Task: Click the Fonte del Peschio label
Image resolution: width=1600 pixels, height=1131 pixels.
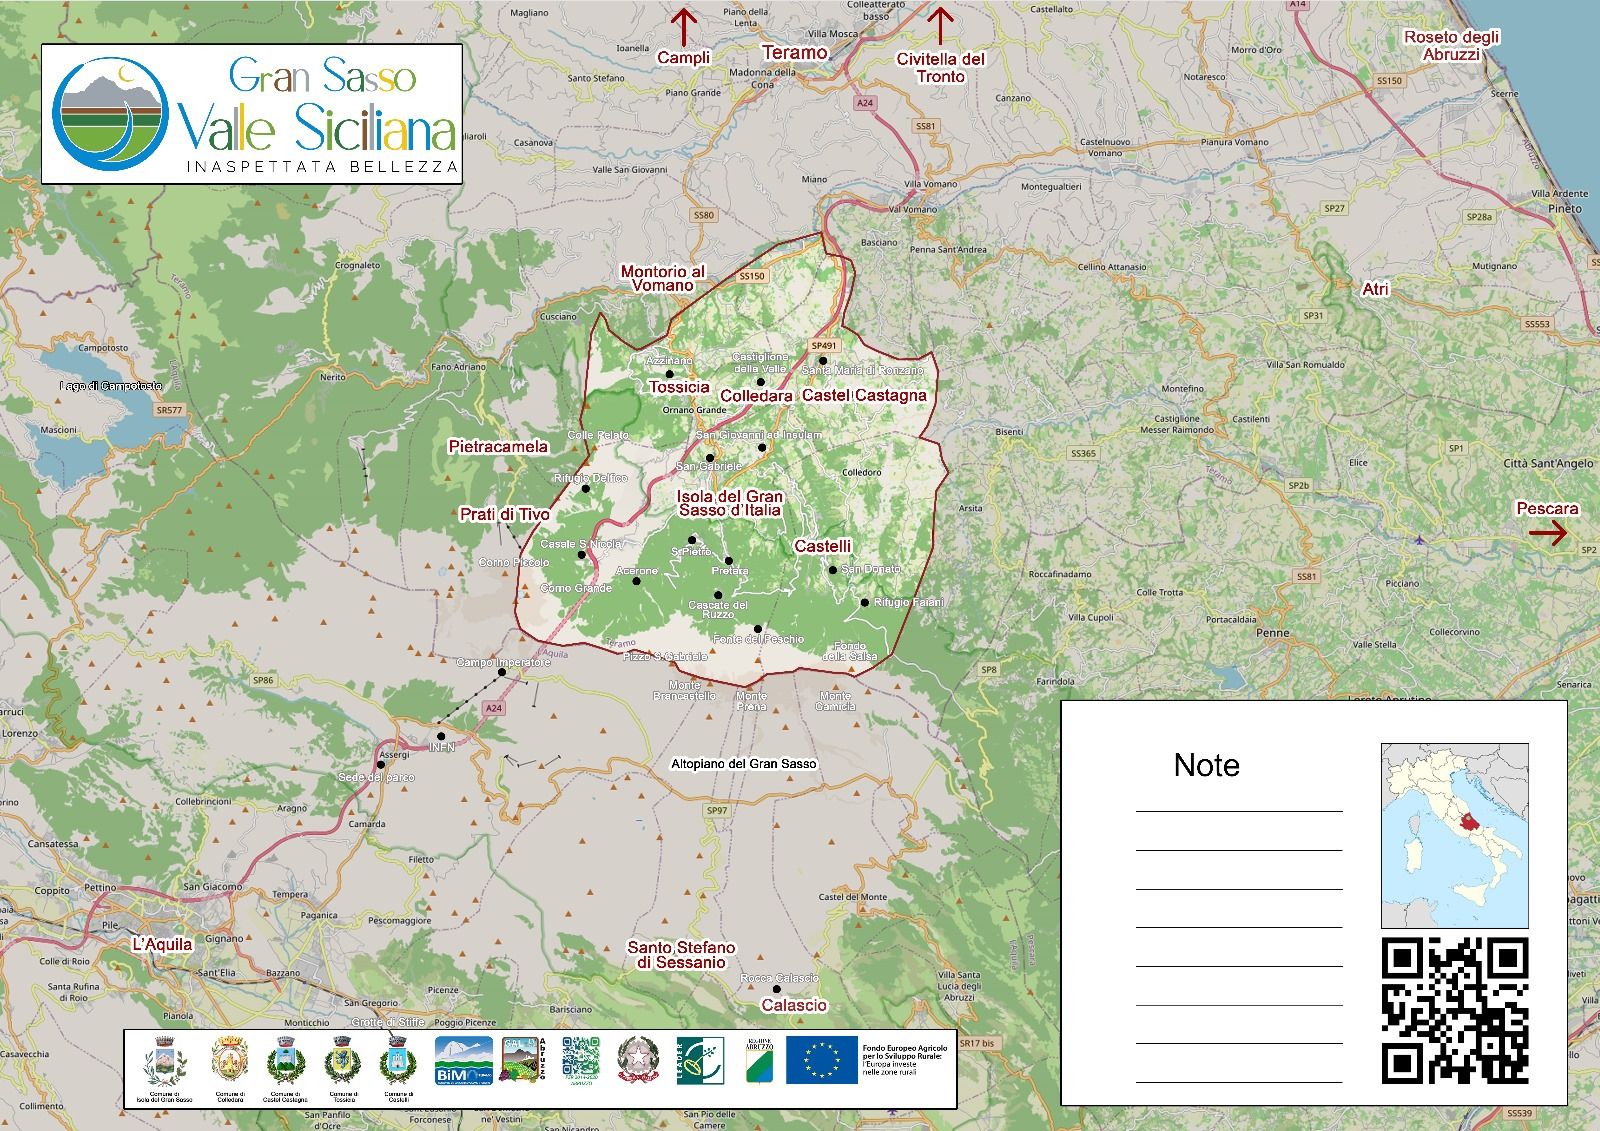Action: click(x=759, y=640)
